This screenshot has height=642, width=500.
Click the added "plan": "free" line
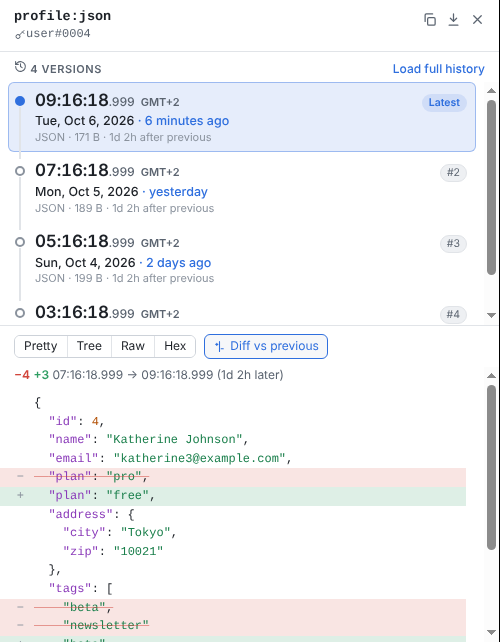pyautogui.click(x=233, y=495)
